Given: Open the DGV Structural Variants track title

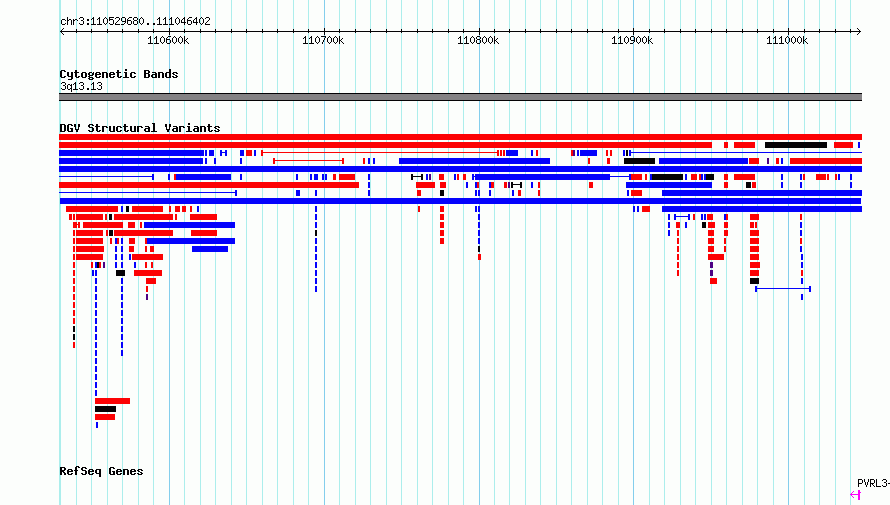Looking at the screenshot, I should tap(140, 128).
